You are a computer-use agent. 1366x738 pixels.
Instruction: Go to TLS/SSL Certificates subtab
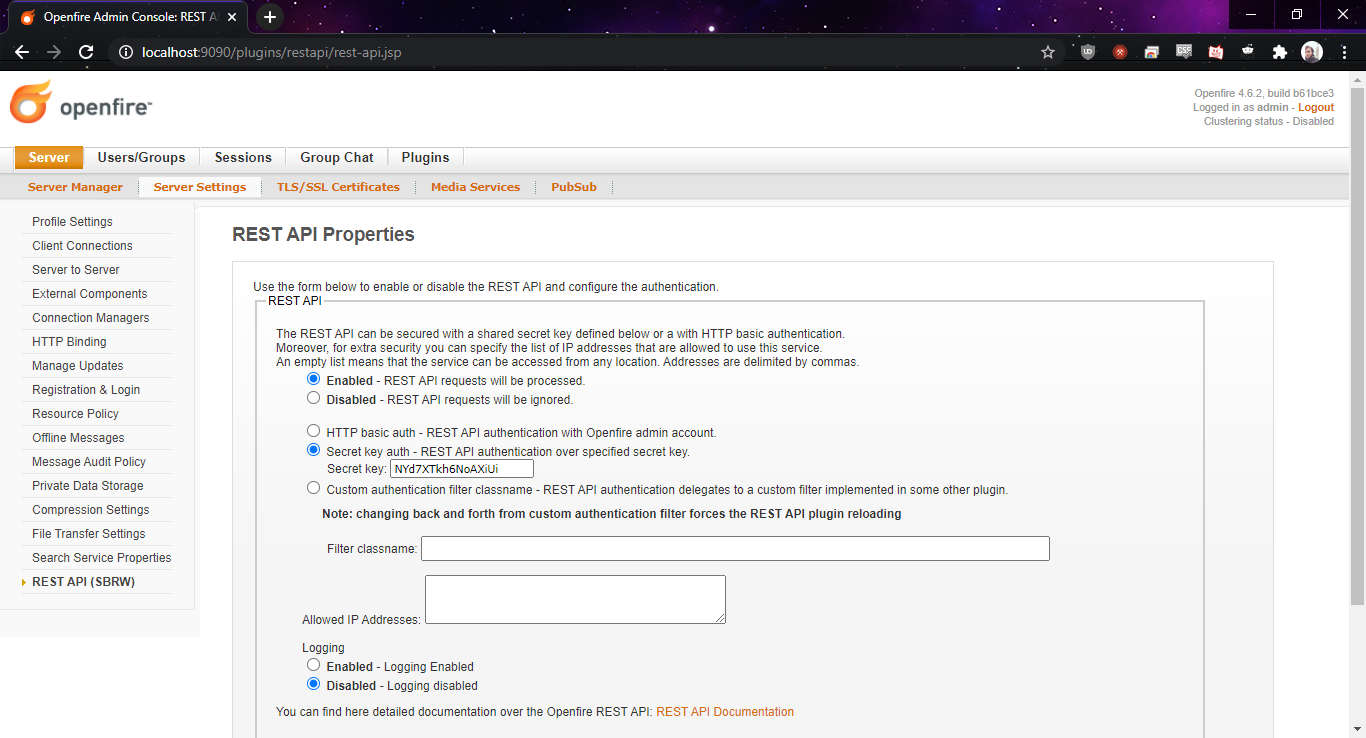pos(338,187)
